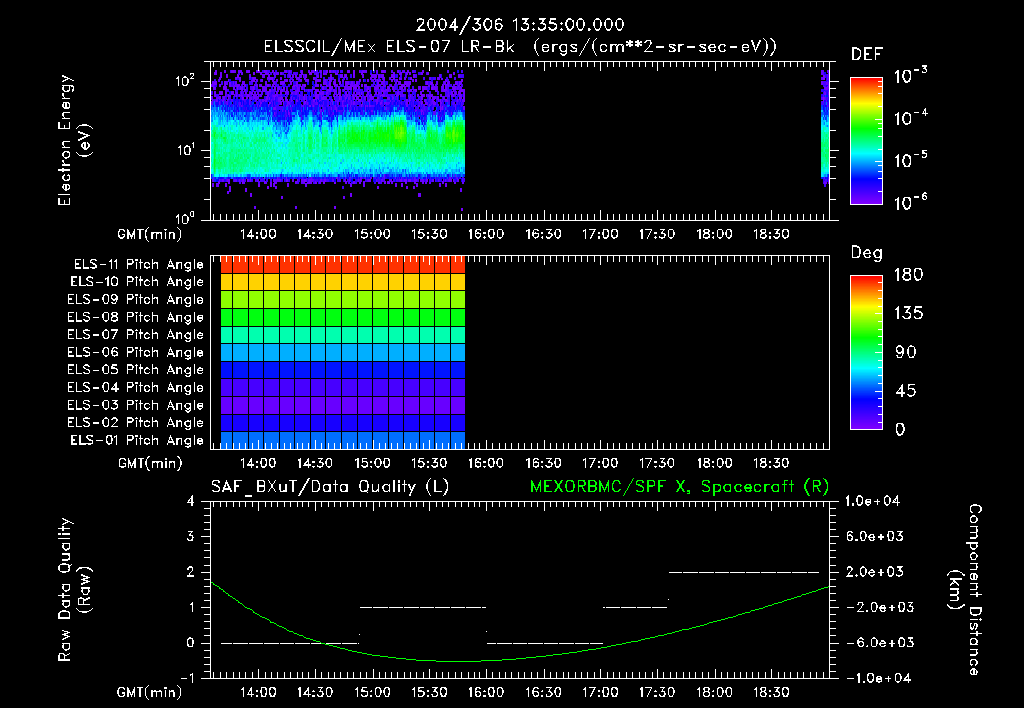Viewport: 1024px width, 708px height.
Task: Select the ELS-02 Pitch Angle label
Action: 135,423
